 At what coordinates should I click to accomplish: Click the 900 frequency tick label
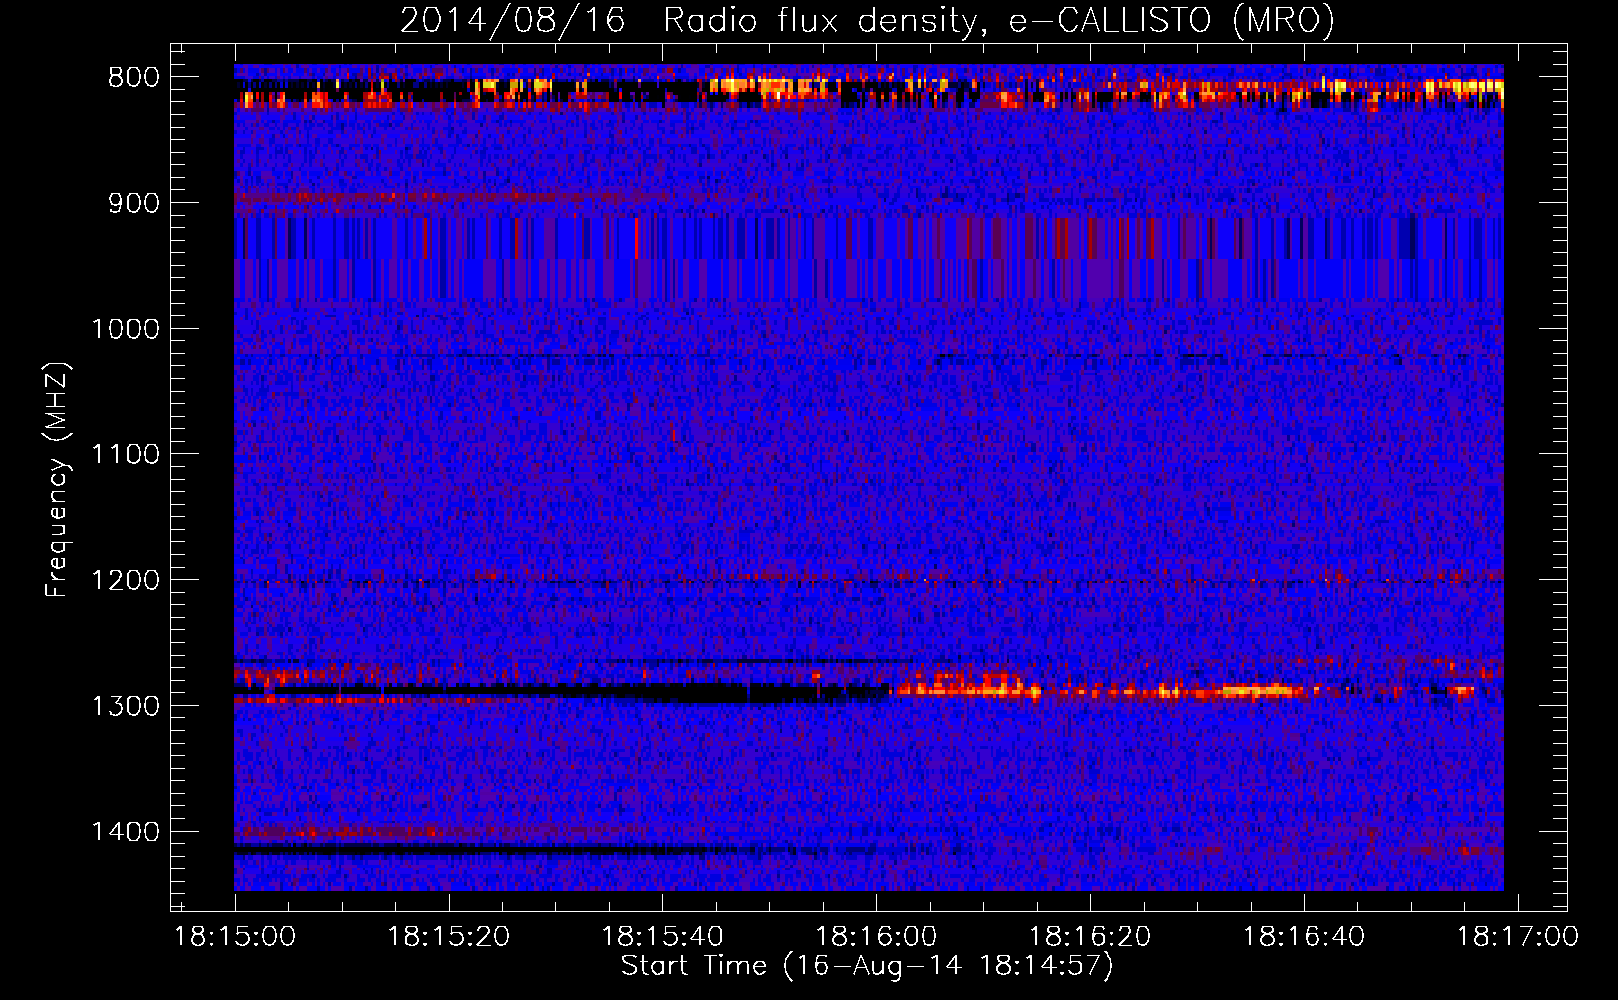[134, 204]
